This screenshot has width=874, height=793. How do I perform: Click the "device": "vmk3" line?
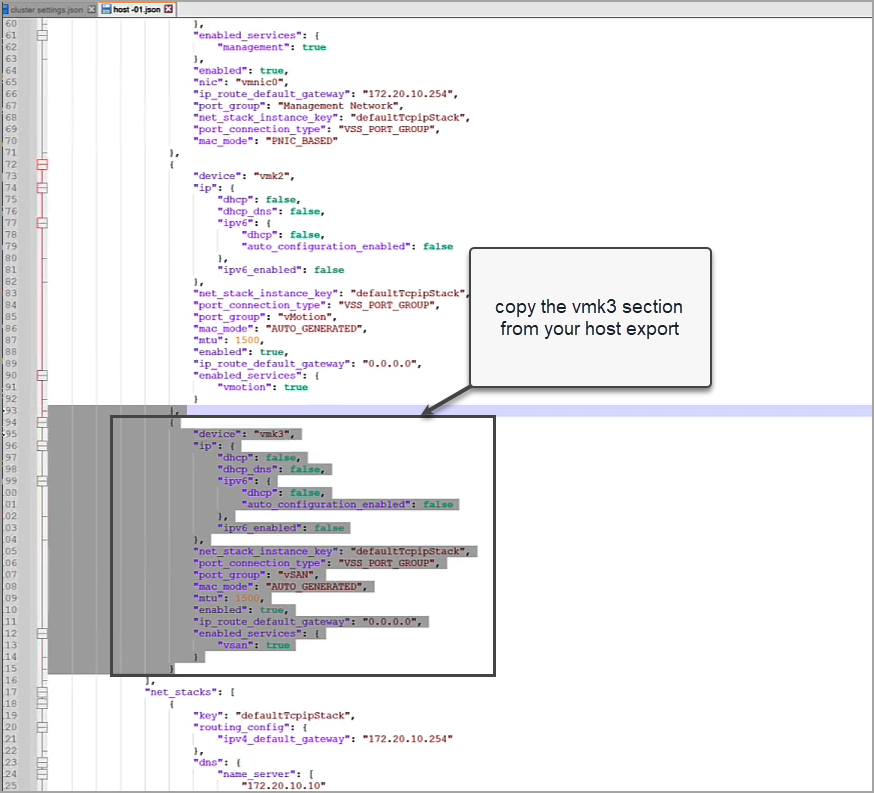244,434
